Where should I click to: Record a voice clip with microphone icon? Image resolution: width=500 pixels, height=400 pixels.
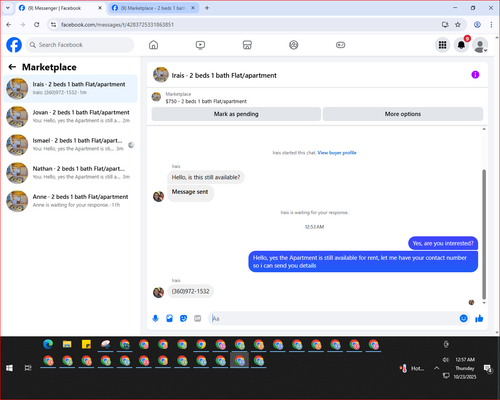(155, 318)
